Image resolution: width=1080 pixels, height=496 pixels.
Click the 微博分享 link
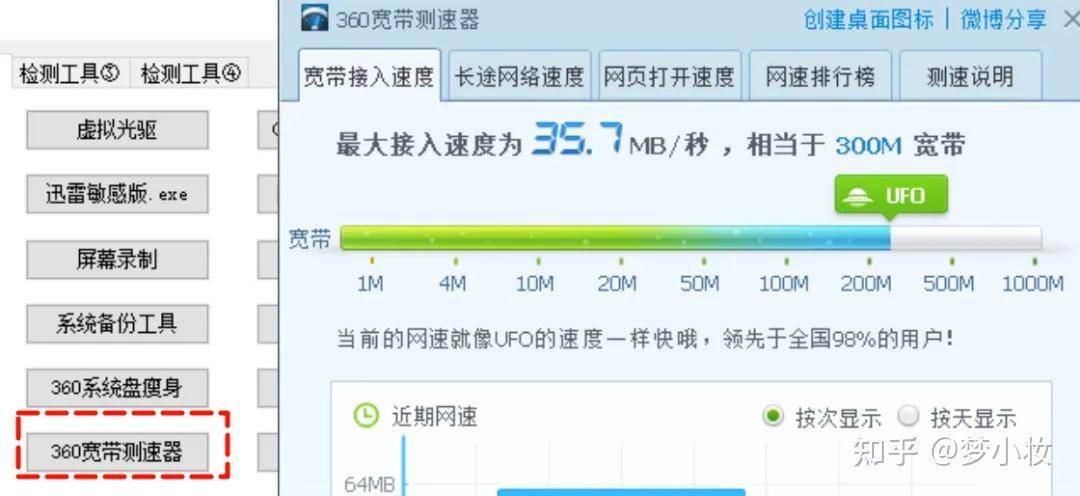1004,19
